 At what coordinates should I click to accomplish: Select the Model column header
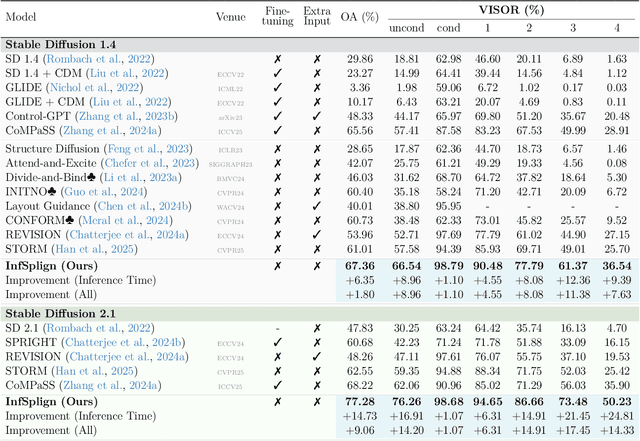point(23,17)
